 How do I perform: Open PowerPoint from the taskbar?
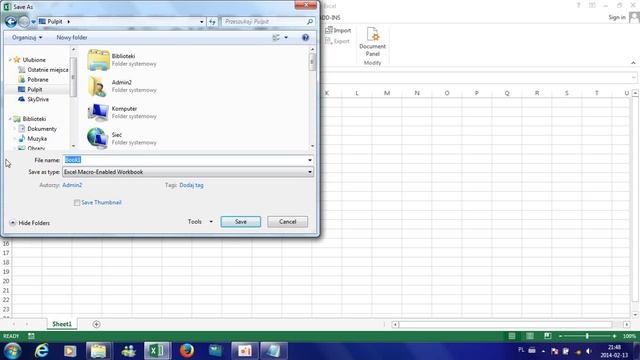point(245,351)
